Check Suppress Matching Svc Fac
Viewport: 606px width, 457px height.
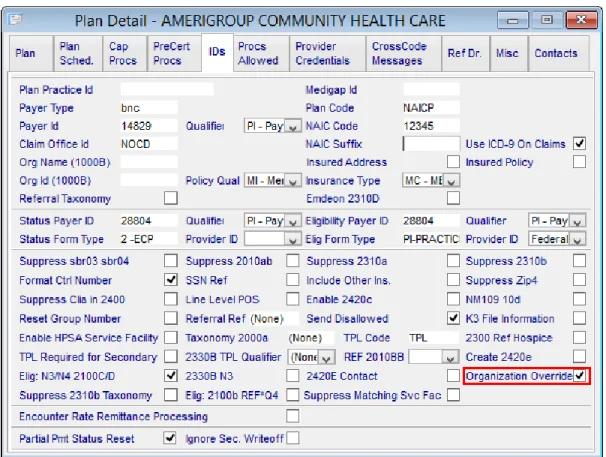click(x=453, y=395)
